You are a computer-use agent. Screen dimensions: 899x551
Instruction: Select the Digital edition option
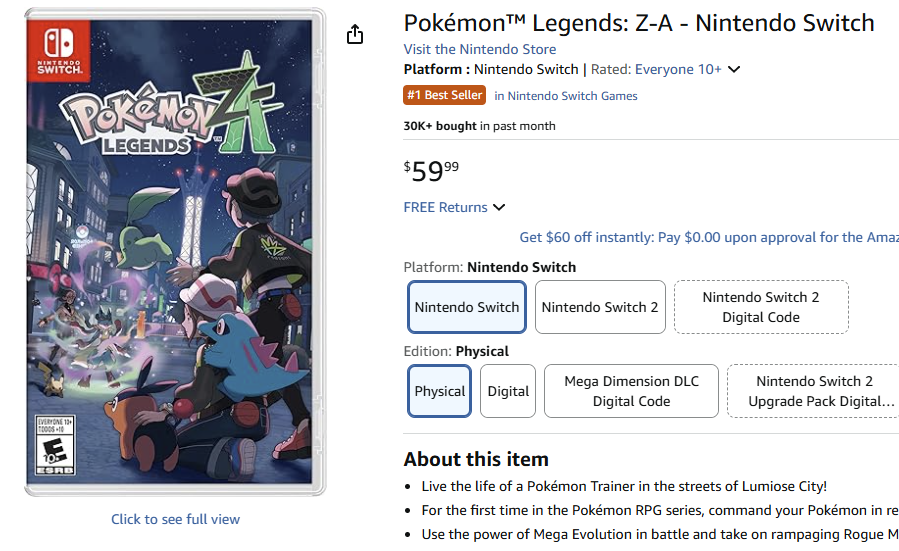click(508, 391)
